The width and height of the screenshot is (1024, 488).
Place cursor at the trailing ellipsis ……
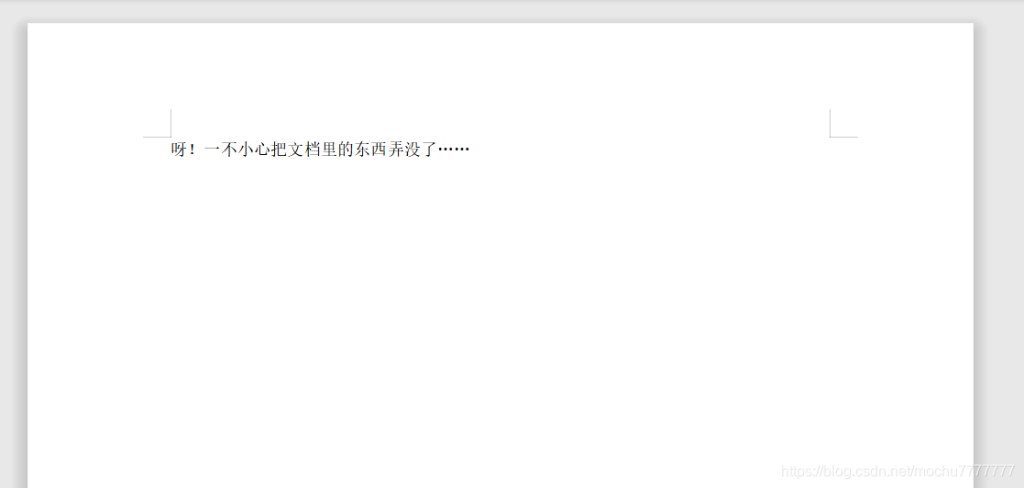pyautogui.click(x=453, y=150)
